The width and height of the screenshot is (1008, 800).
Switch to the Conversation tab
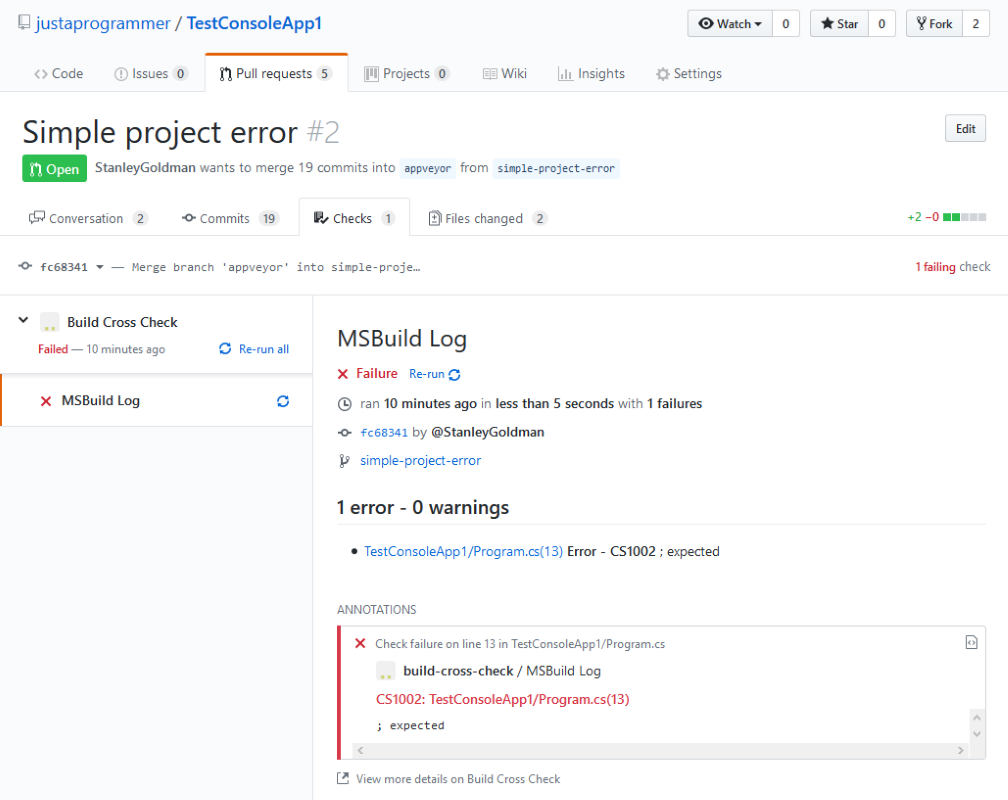click(88, 218)
